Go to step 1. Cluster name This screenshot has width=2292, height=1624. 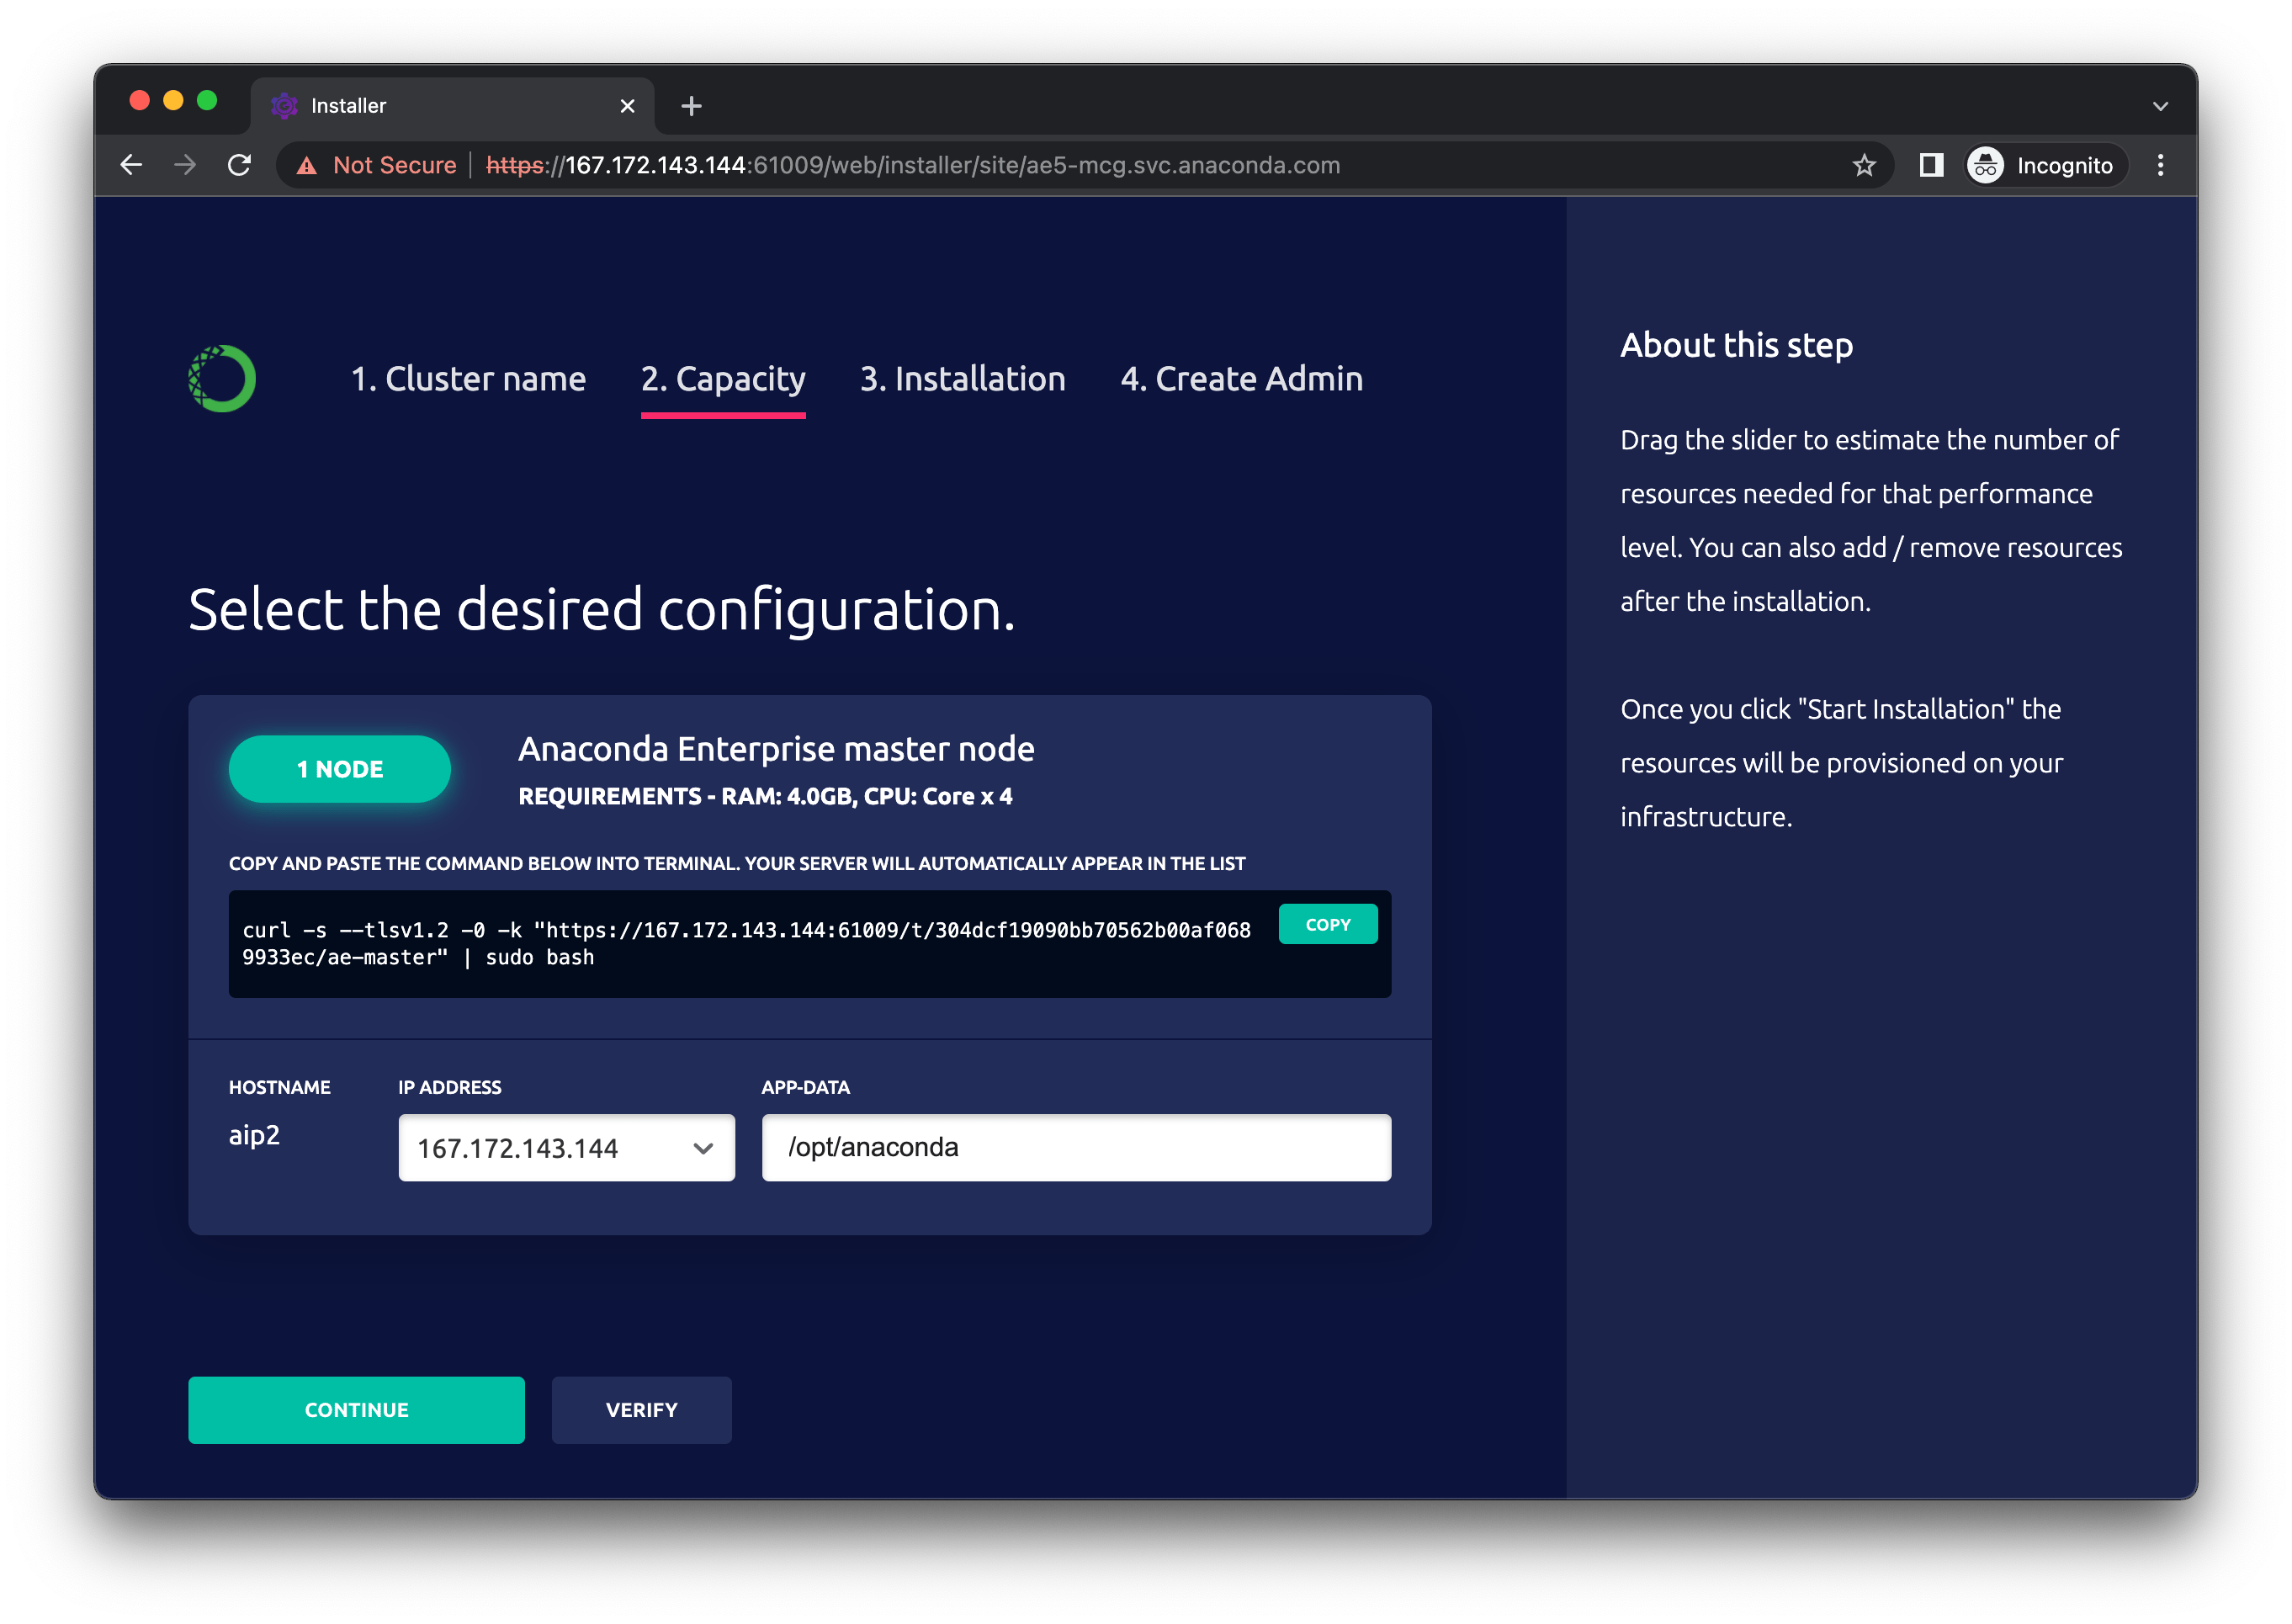point(468,379)
